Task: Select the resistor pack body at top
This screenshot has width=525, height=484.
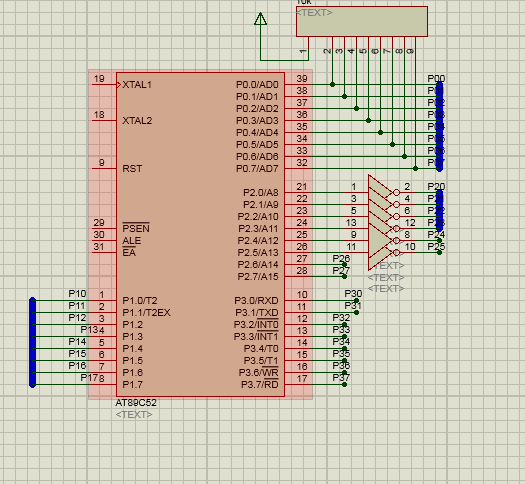Action: click(362, 21)
